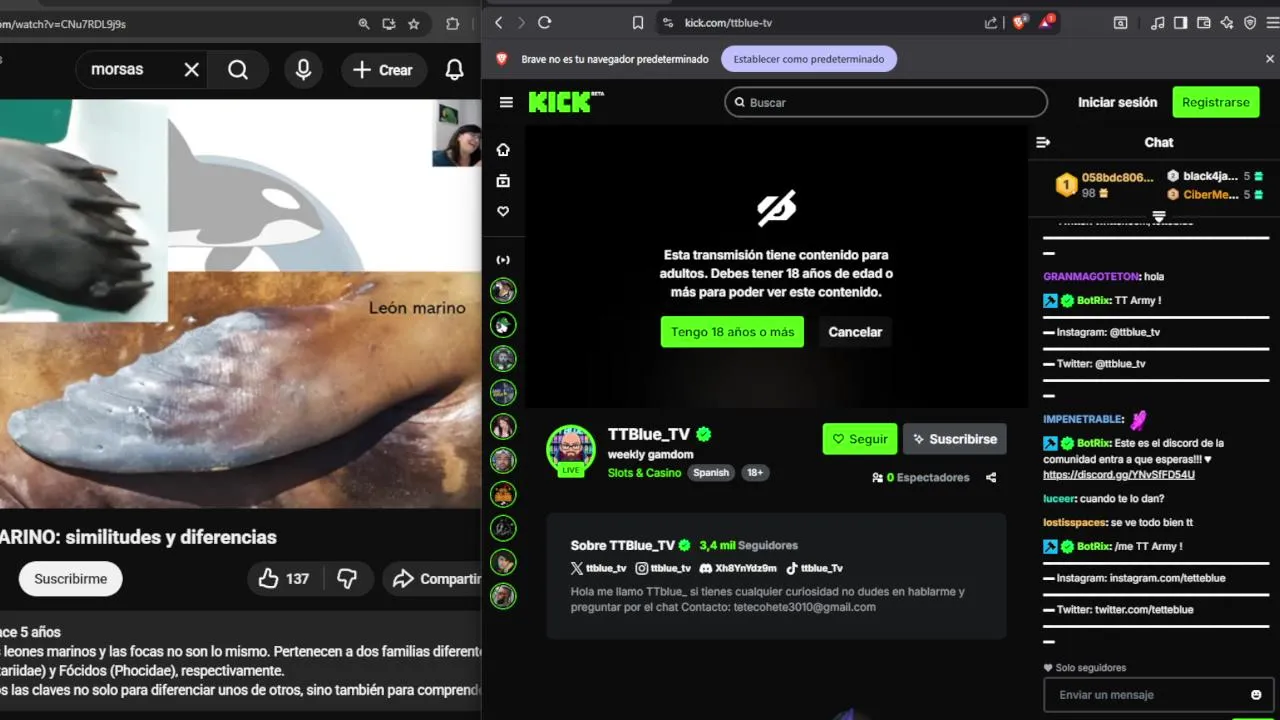Click the Kick logo
Viewport: 1280px width, 720px height.
[x=566, y=101]
